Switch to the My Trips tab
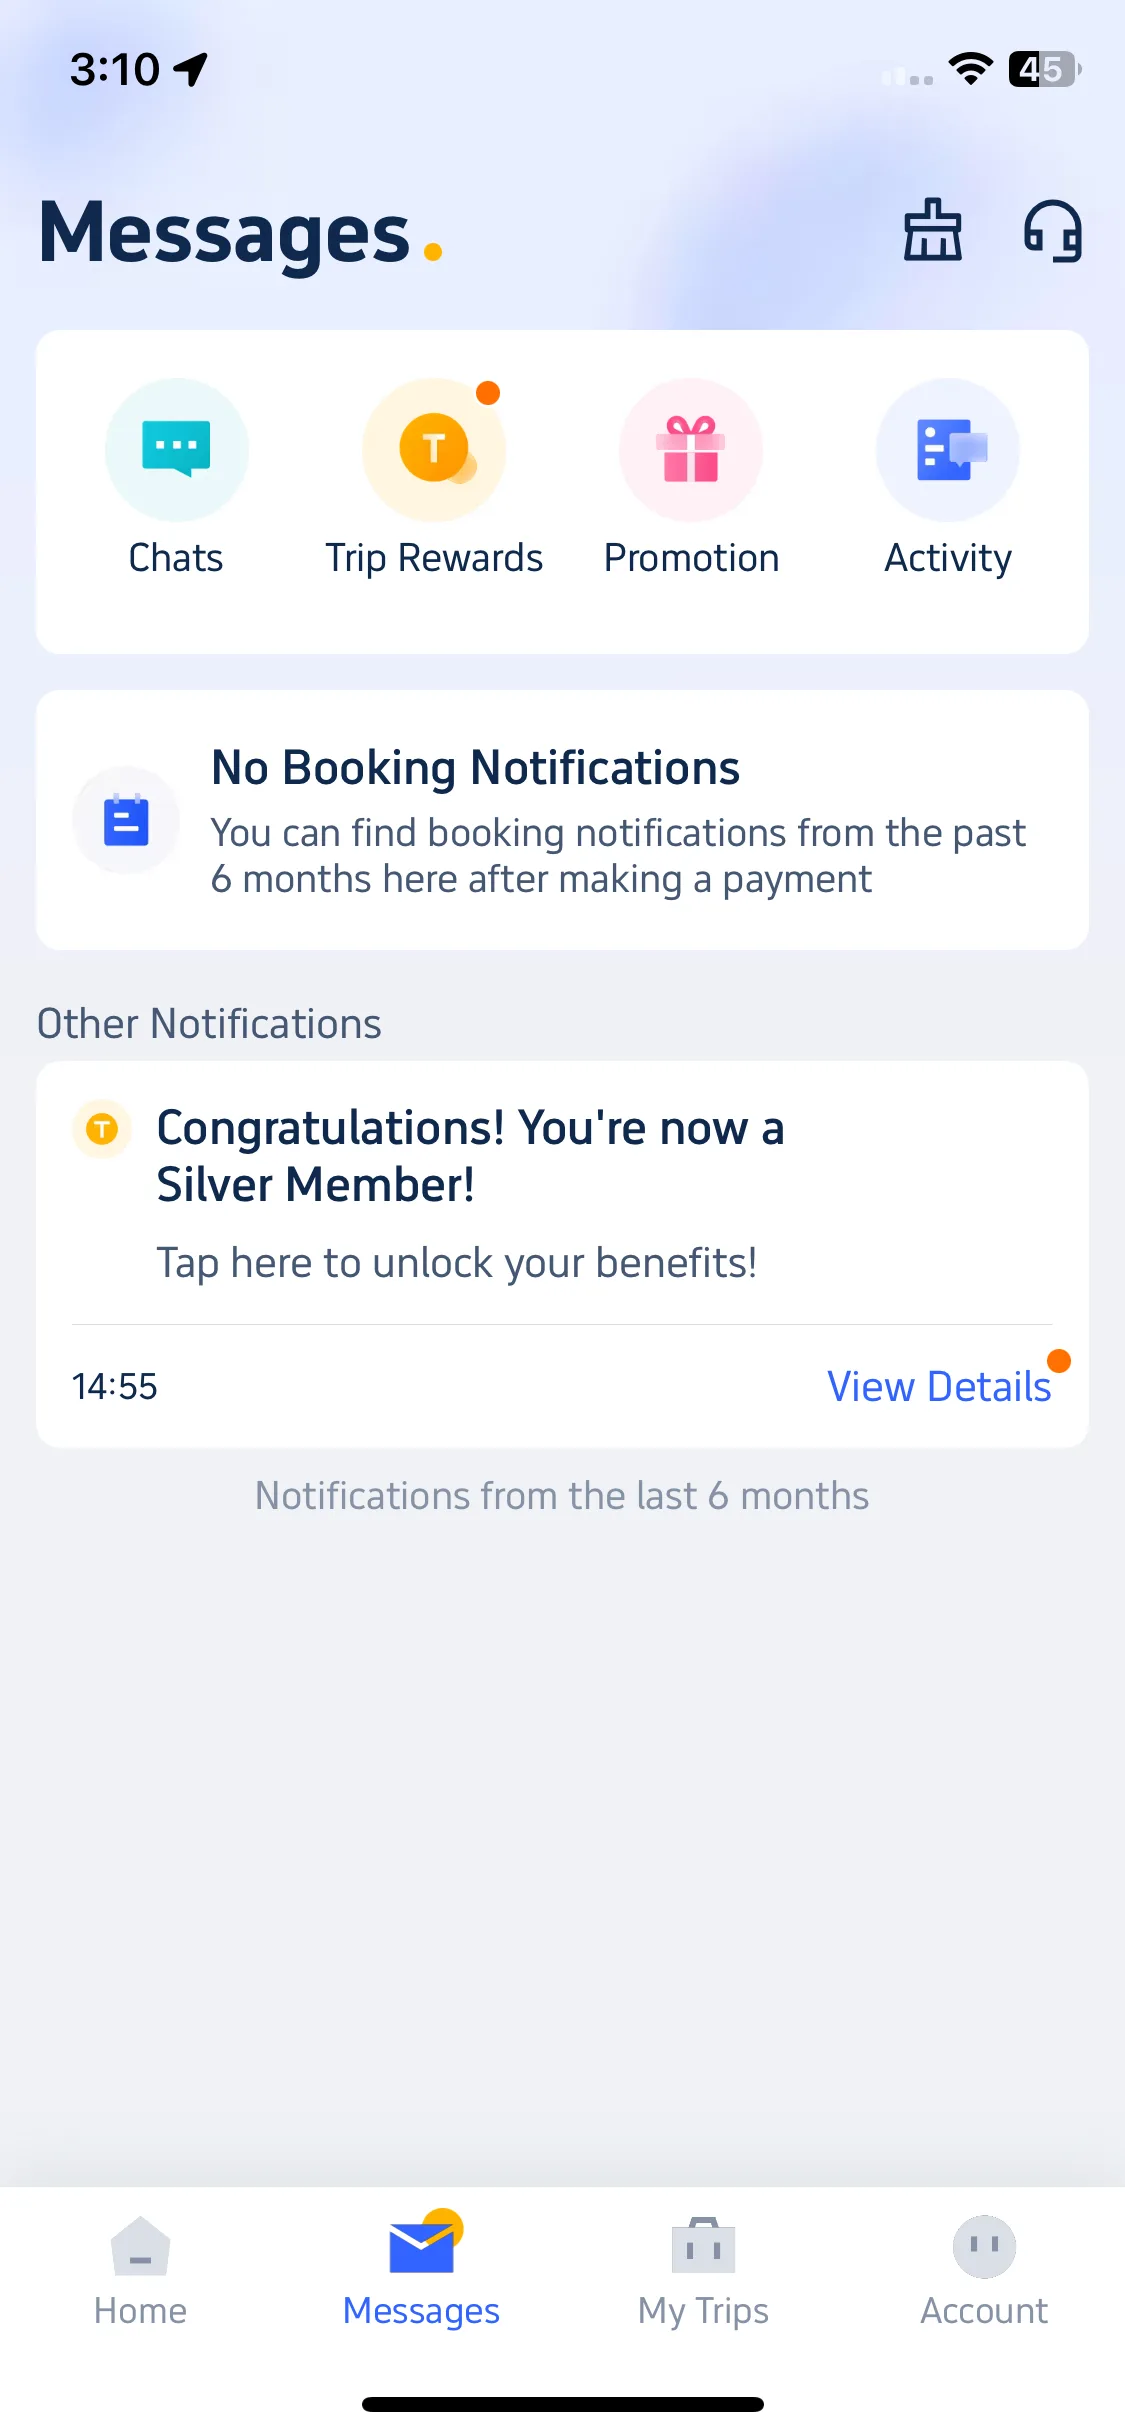The image size is (1125, 2436). point(703,2271)
